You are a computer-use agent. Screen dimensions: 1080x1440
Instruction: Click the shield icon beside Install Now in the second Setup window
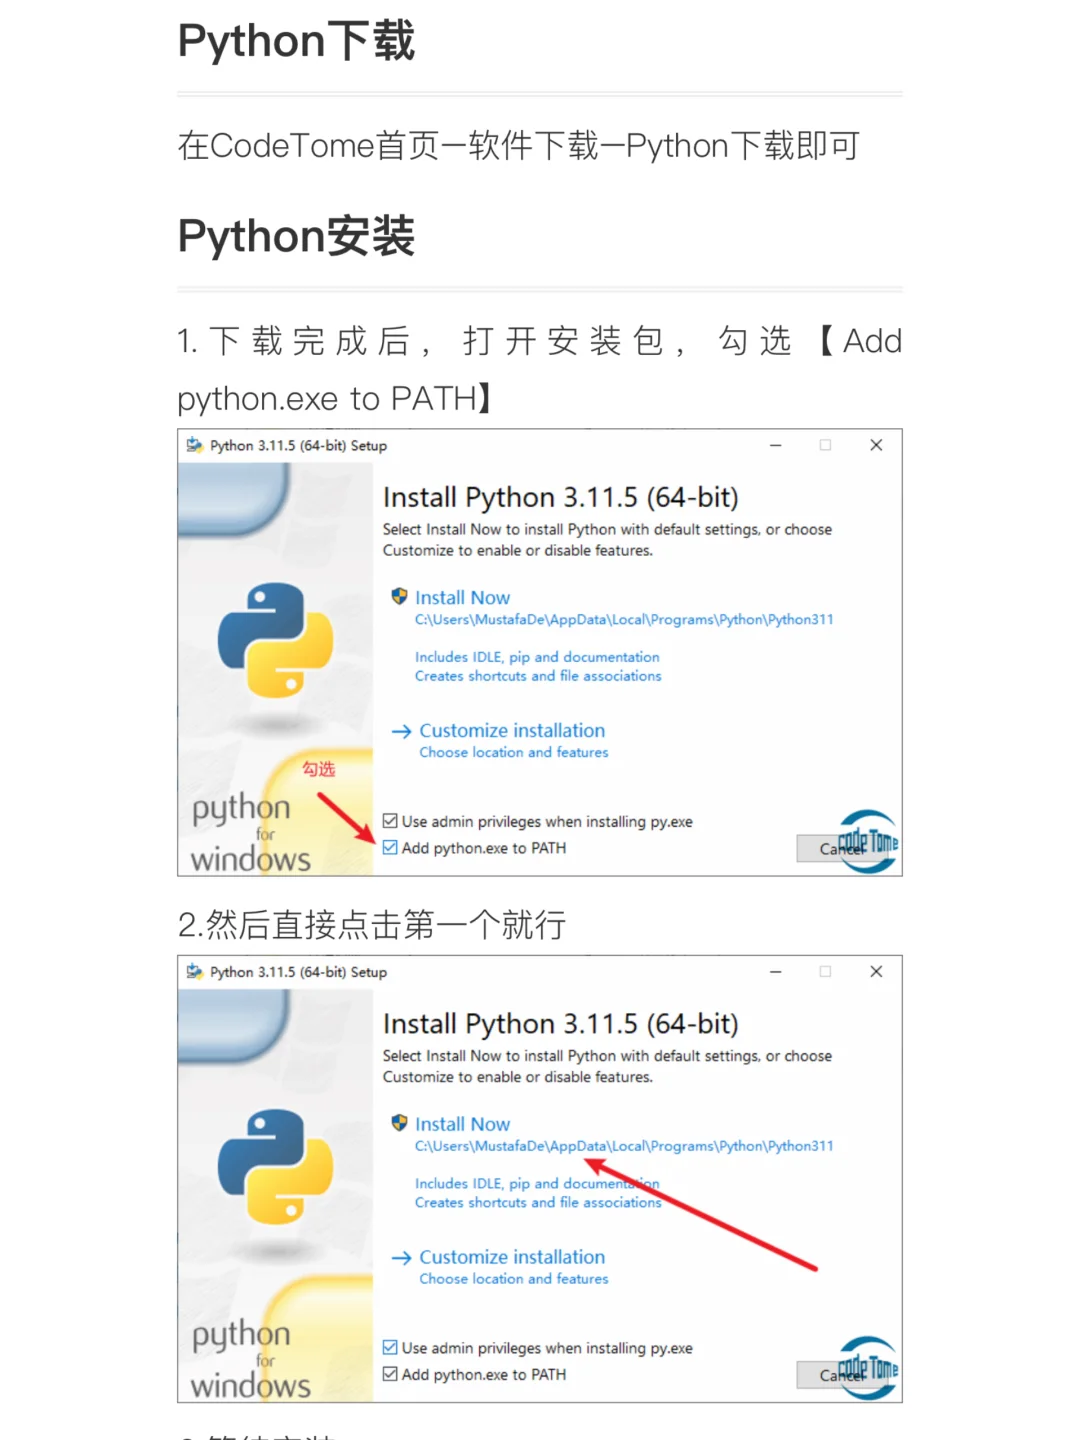(399, 1122)
